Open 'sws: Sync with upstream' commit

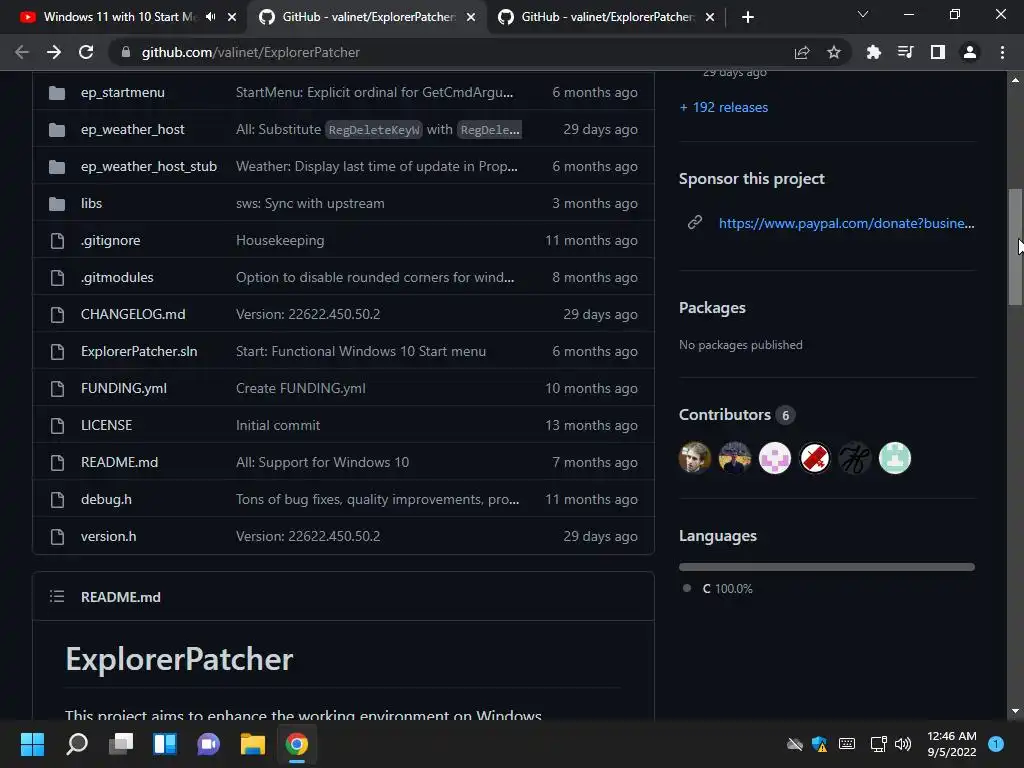click(x=310, y=204)
